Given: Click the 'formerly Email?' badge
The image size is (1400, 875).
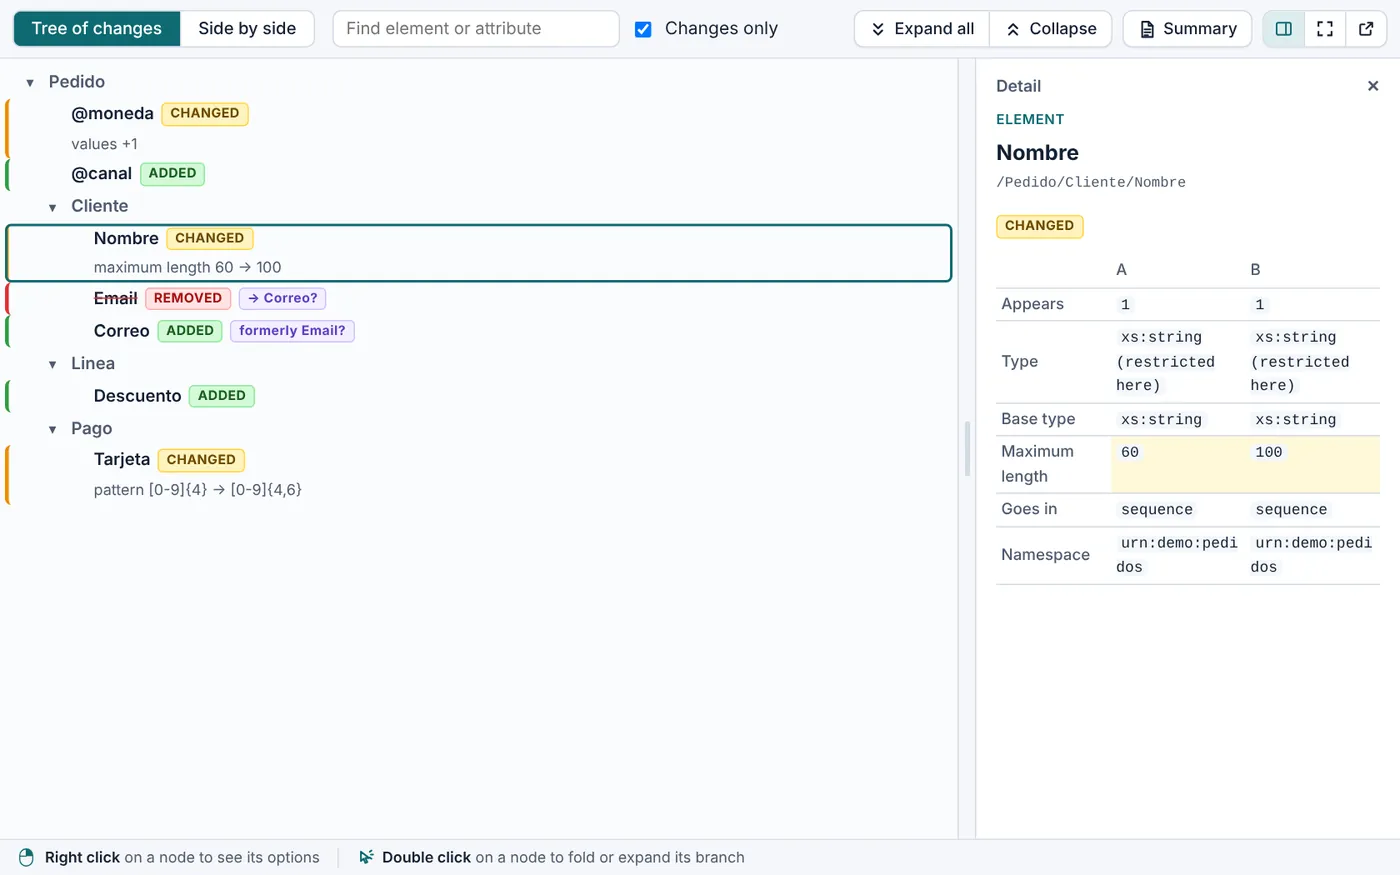Looking at the screenshot, I should click(x=292, y=331).
